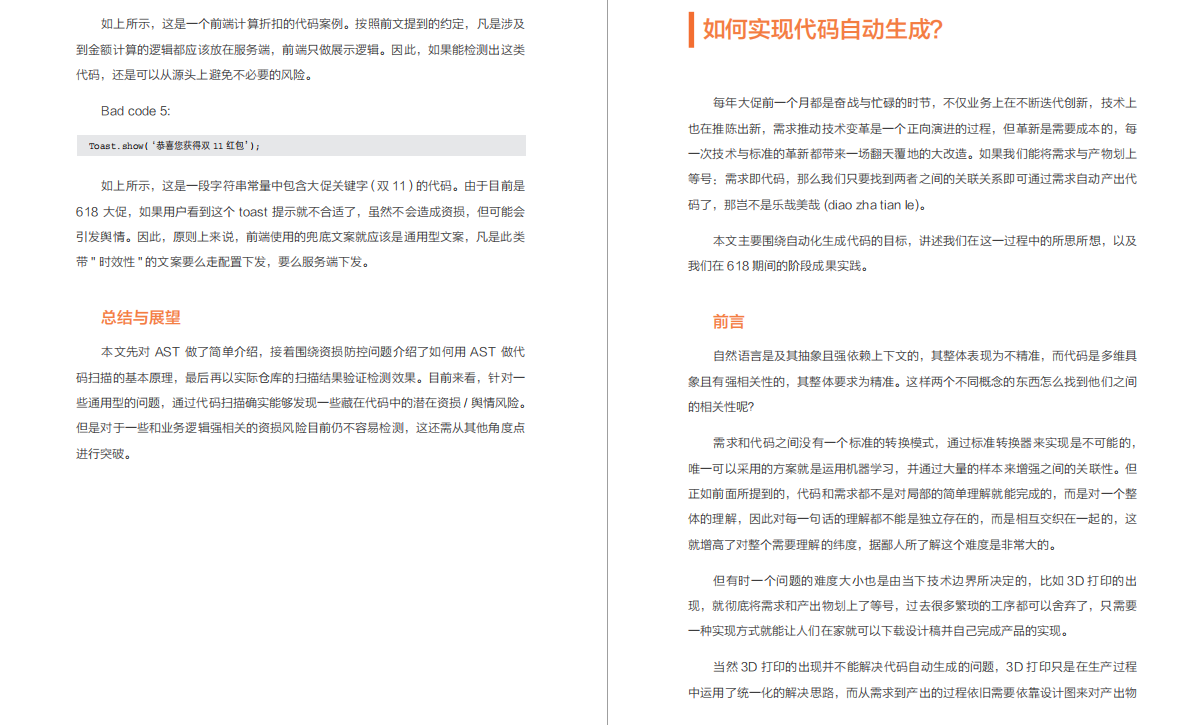Click the line starting "本文主要围绕自动化生成代码"
The image size is (1195, 725).
tap(924, 241)
